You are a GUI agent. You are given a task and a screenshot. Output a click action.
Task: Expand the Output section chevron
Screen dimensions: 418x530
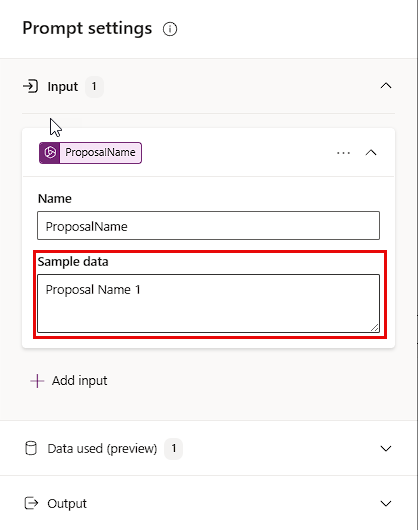[386, 504]
